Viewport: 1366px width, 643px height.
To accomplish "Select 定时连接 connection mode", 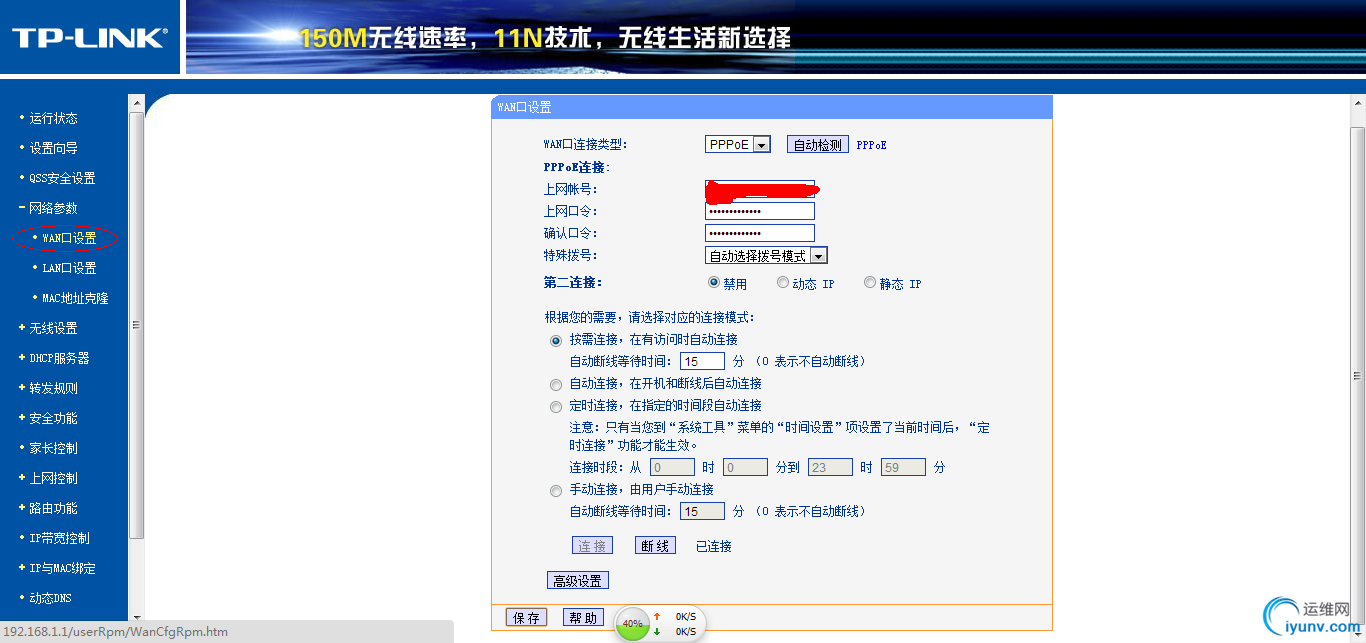I will point(556,406).
